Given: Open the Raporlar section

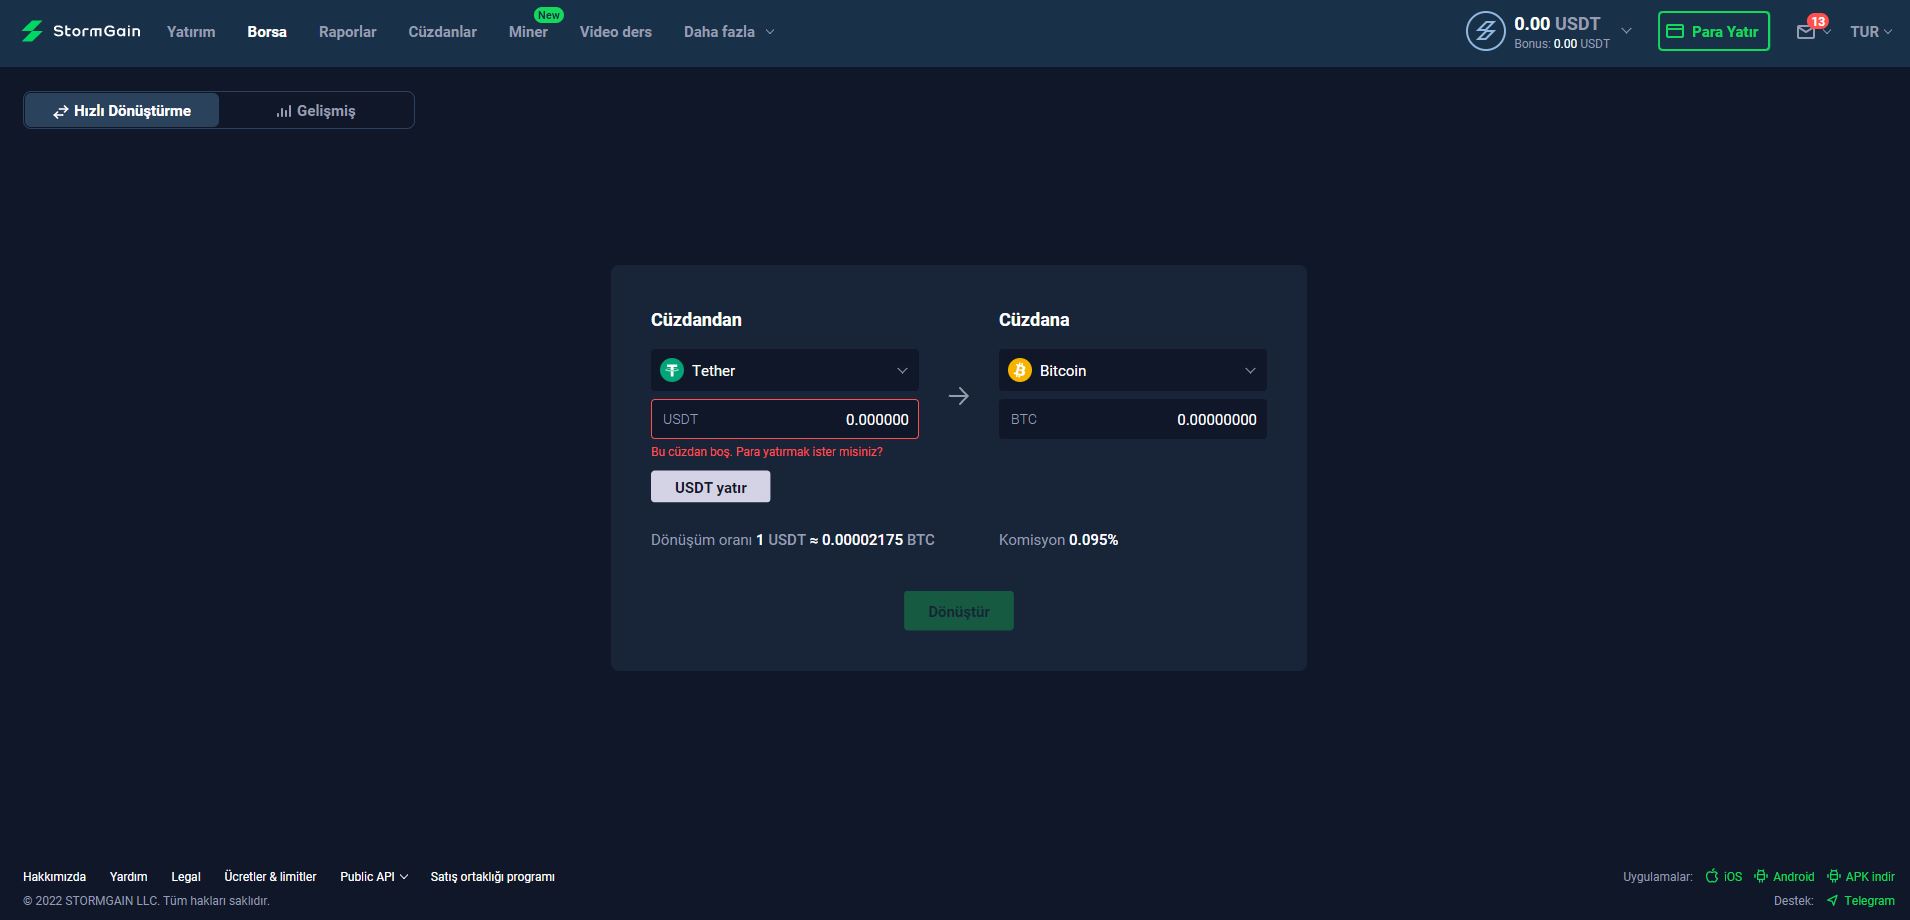Looking at the screenshot, I should click(x=348, y=32).
